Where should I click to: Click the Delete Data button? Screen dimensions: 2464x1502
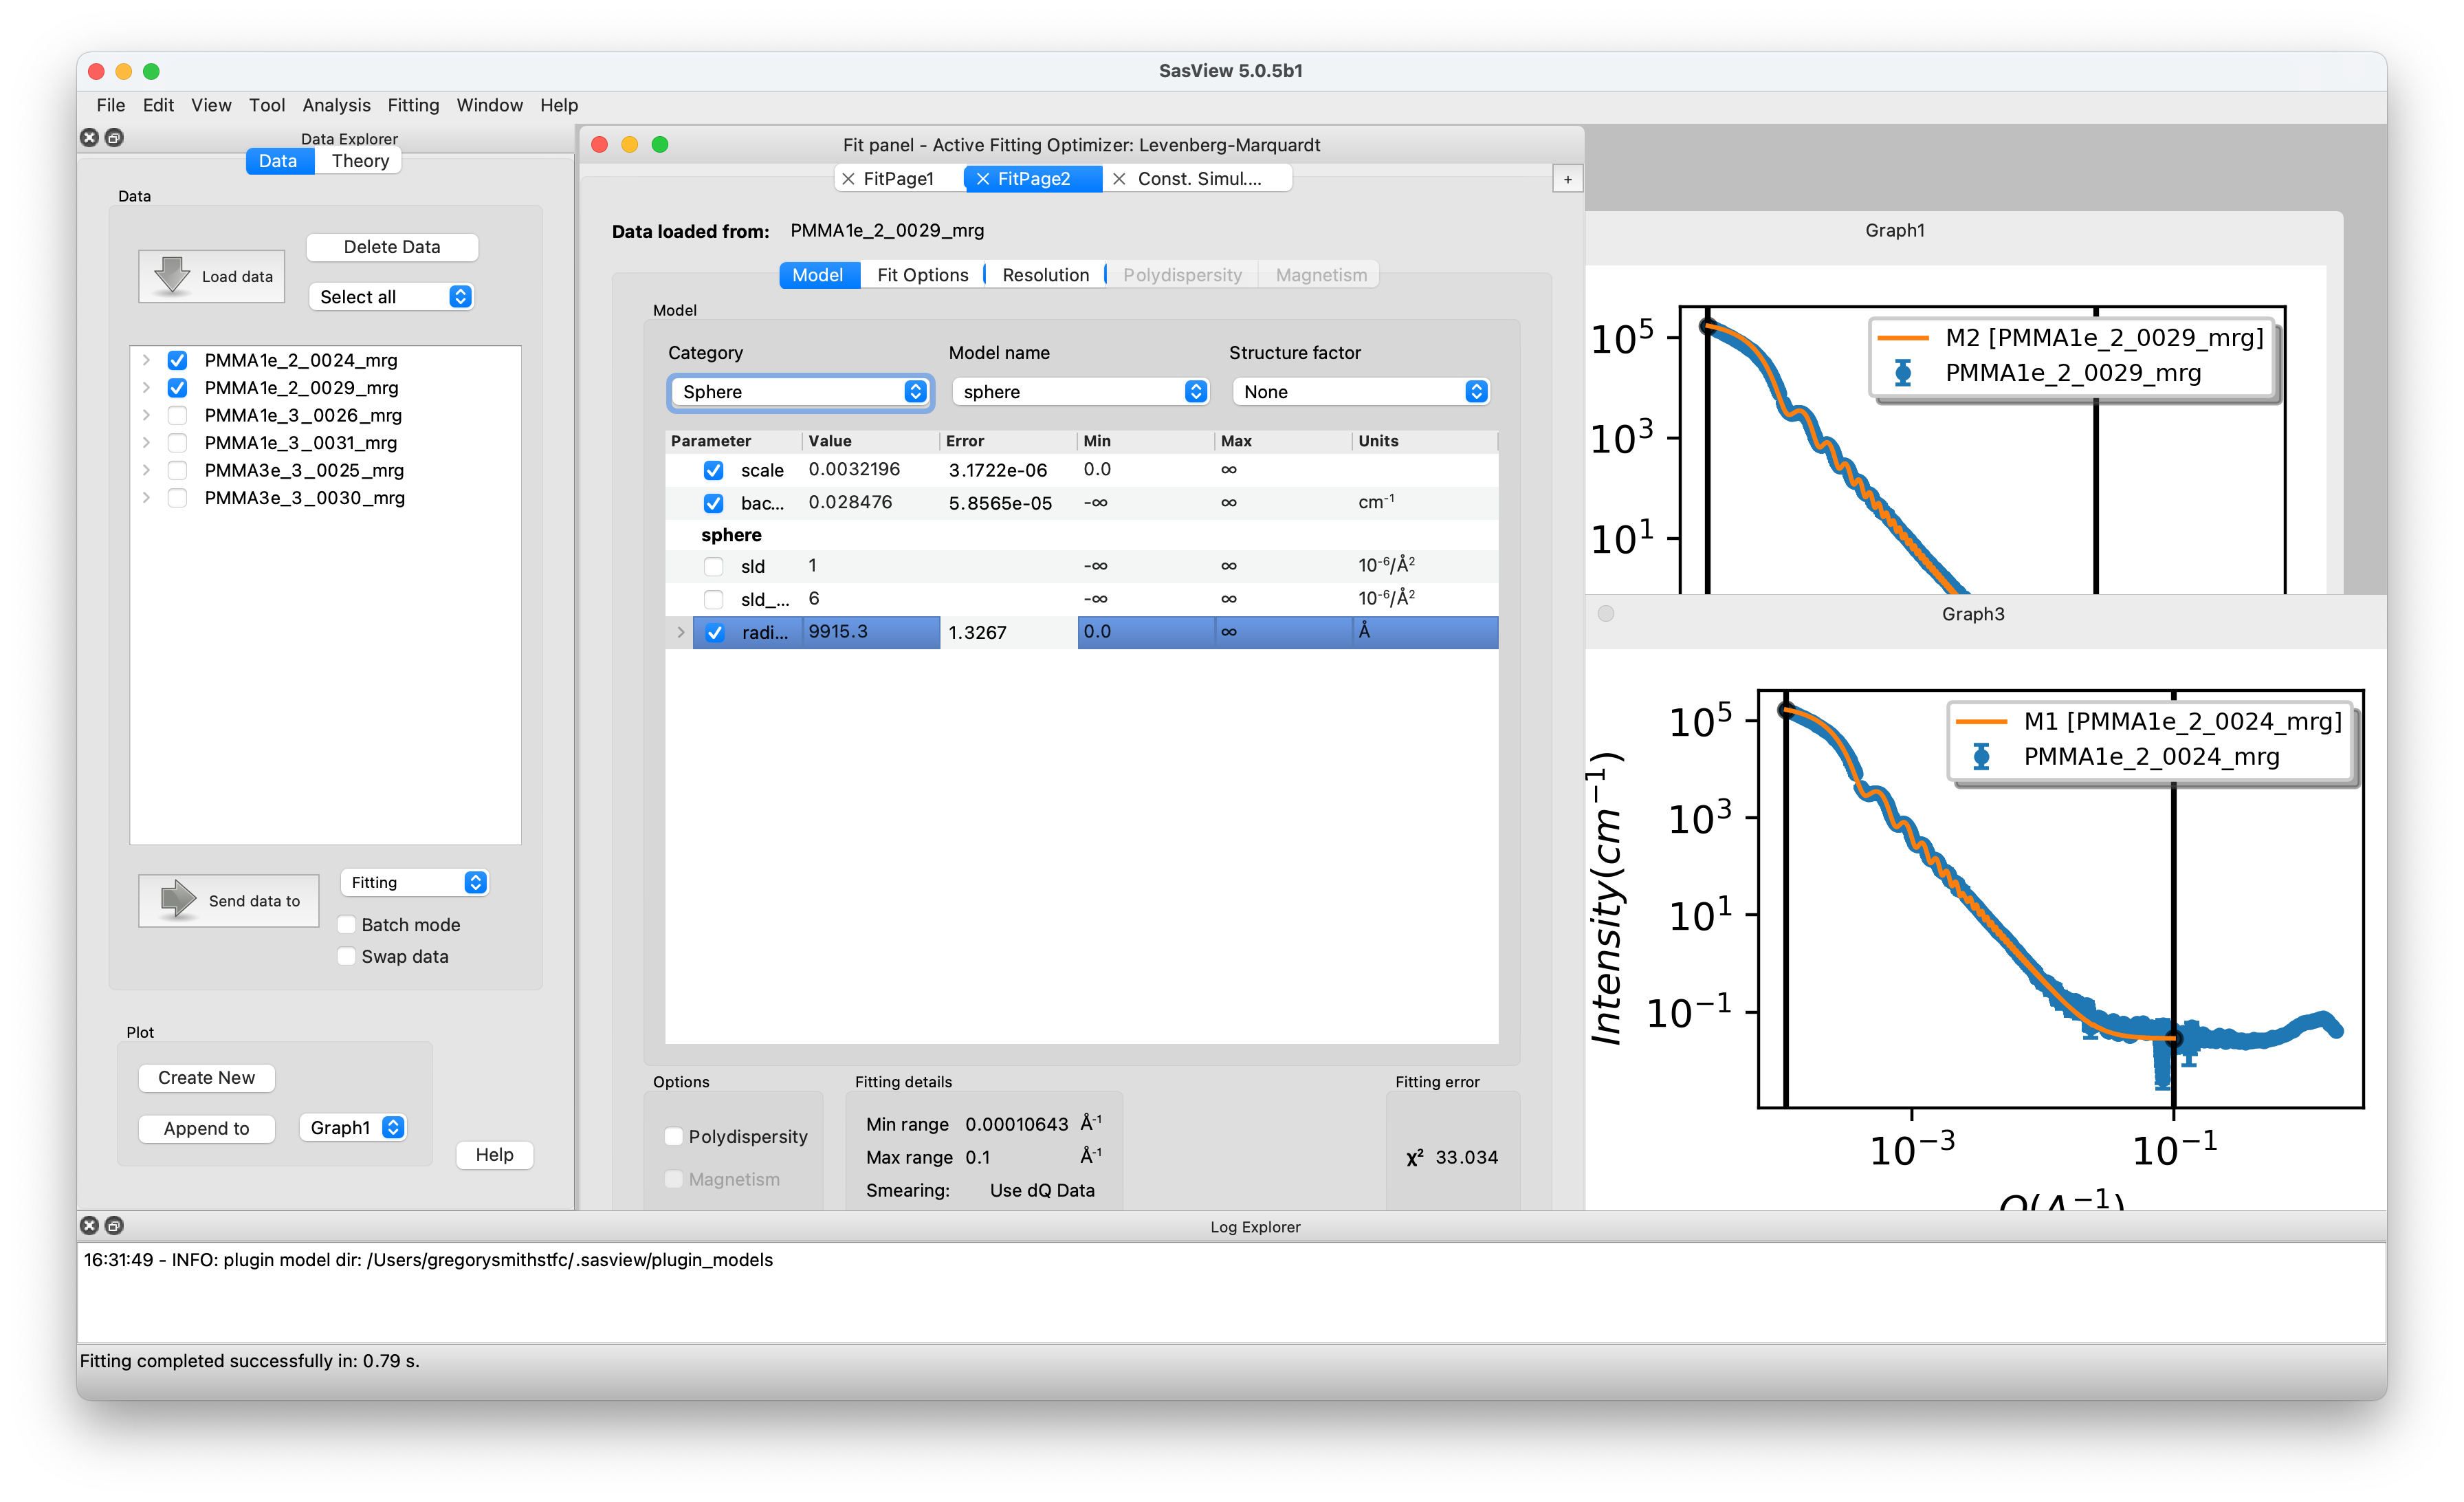point(391,246)
